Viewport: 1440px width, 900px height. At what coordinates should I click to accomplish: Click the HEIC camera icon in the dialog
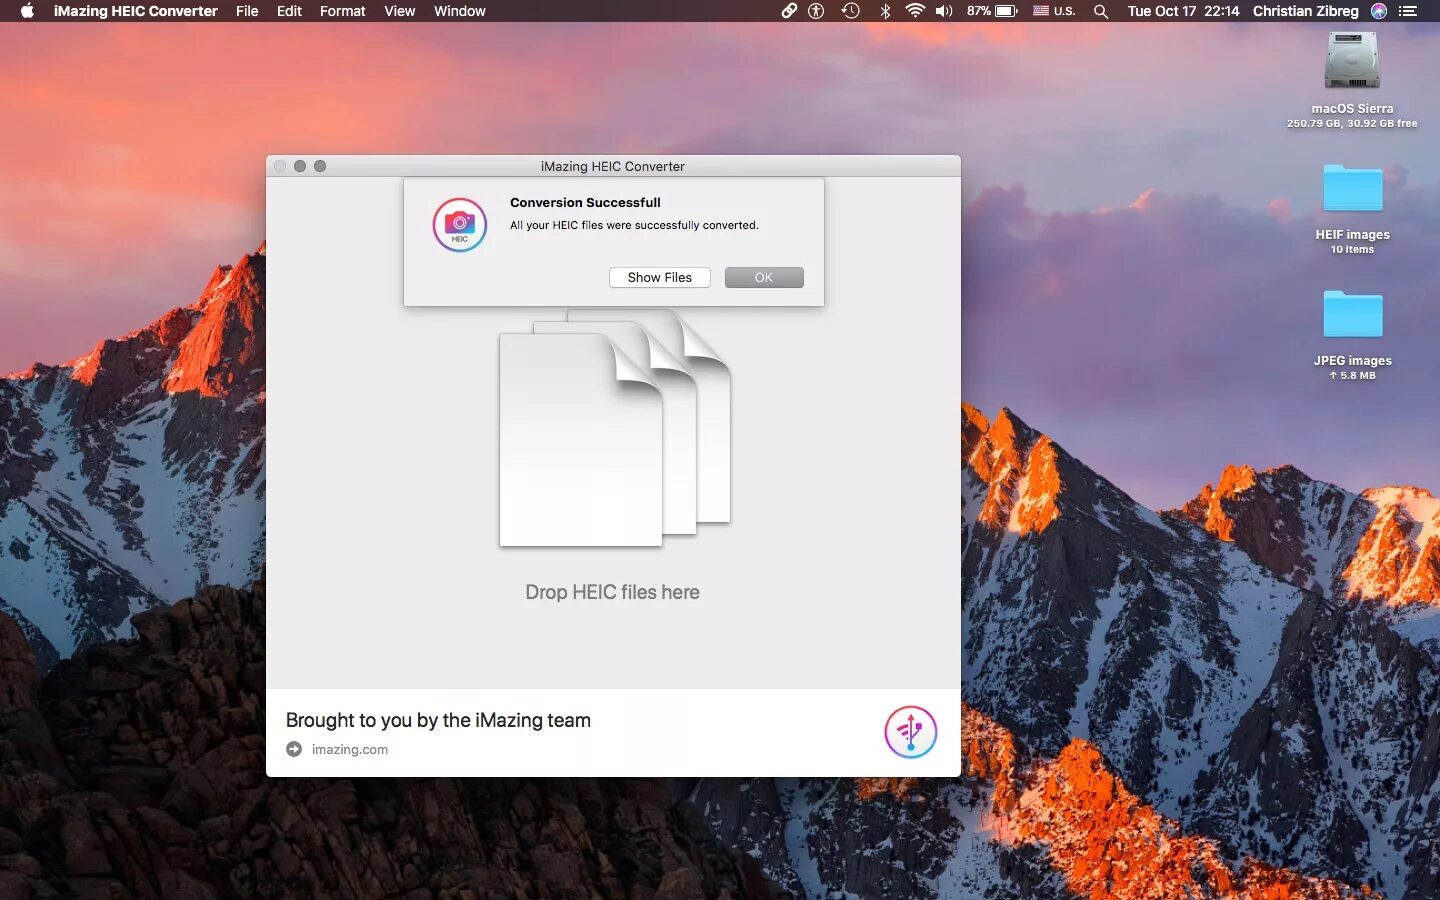click(x=460, y=224)
